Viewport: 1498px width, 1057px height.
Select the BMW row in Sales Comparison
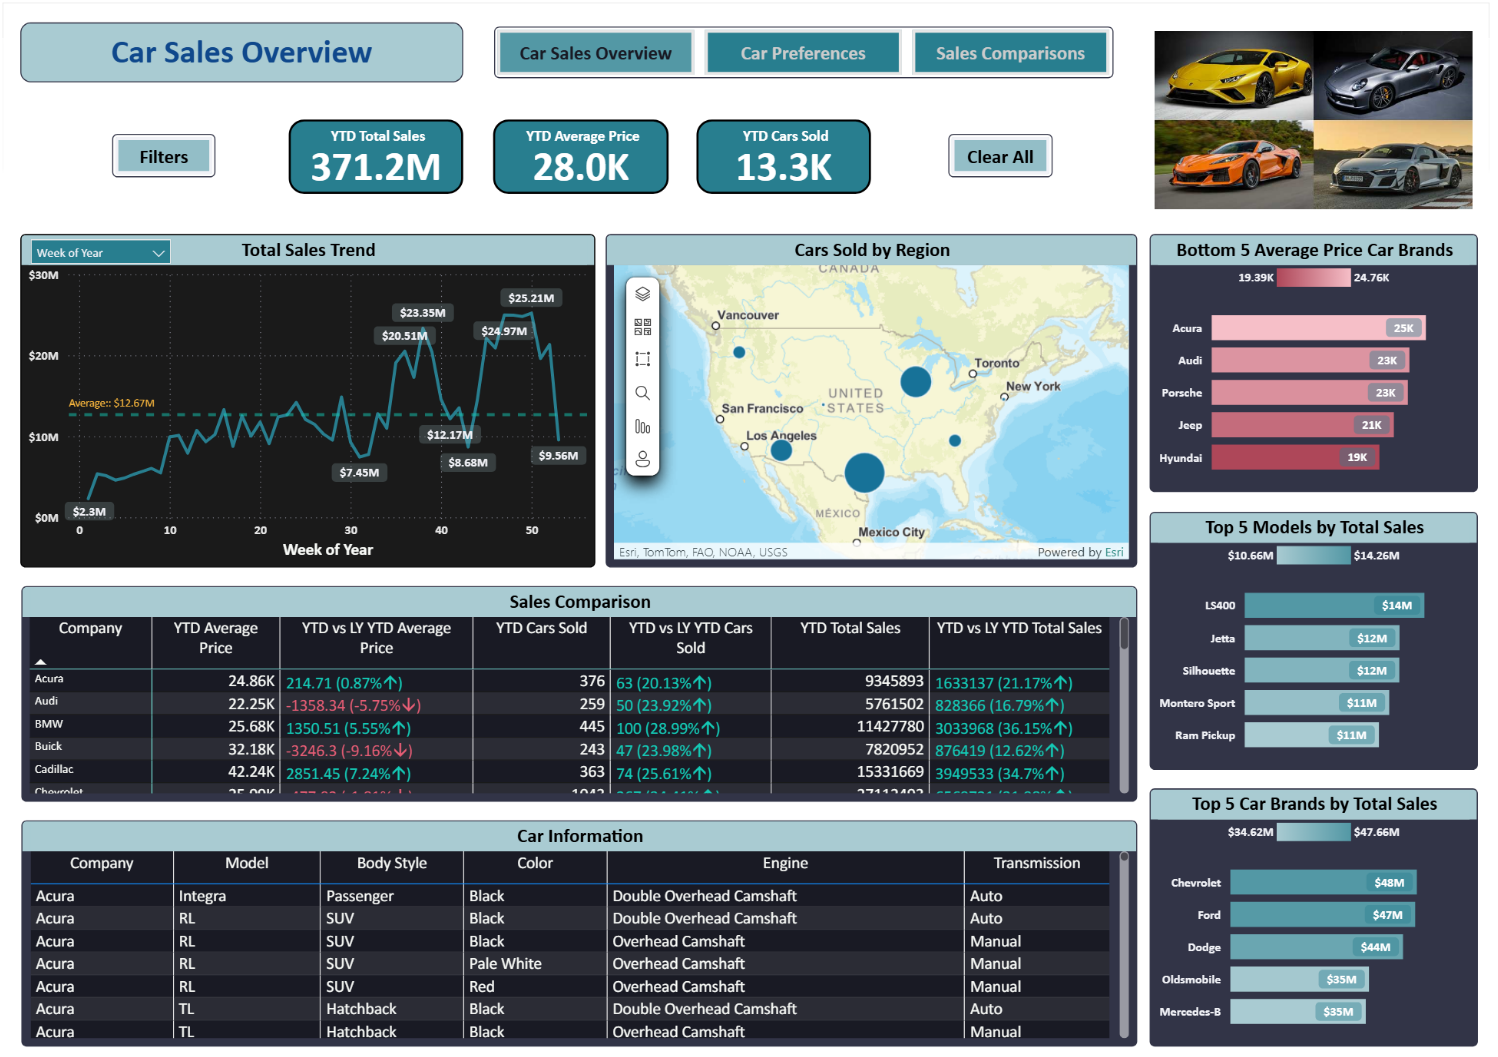point(570,726)
